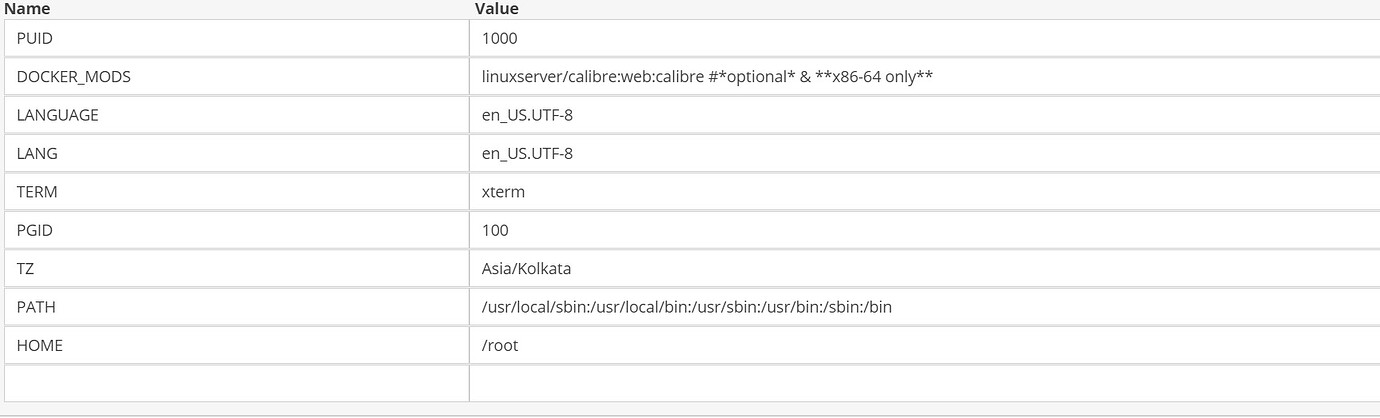Edit the LANG value field

925,153
